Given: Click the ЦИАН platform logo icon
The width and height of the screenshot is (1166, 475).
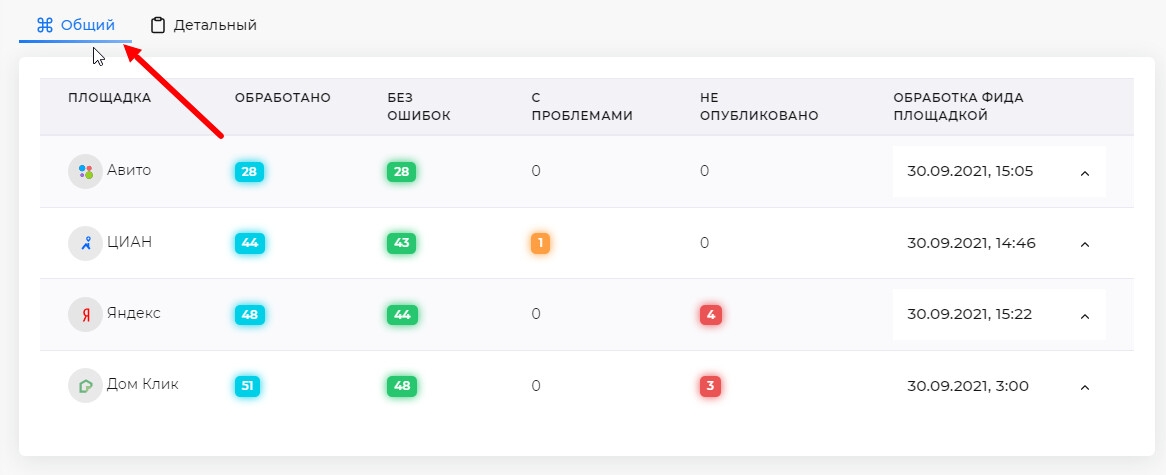Looking at the screenshot, I should coord(85,243).
